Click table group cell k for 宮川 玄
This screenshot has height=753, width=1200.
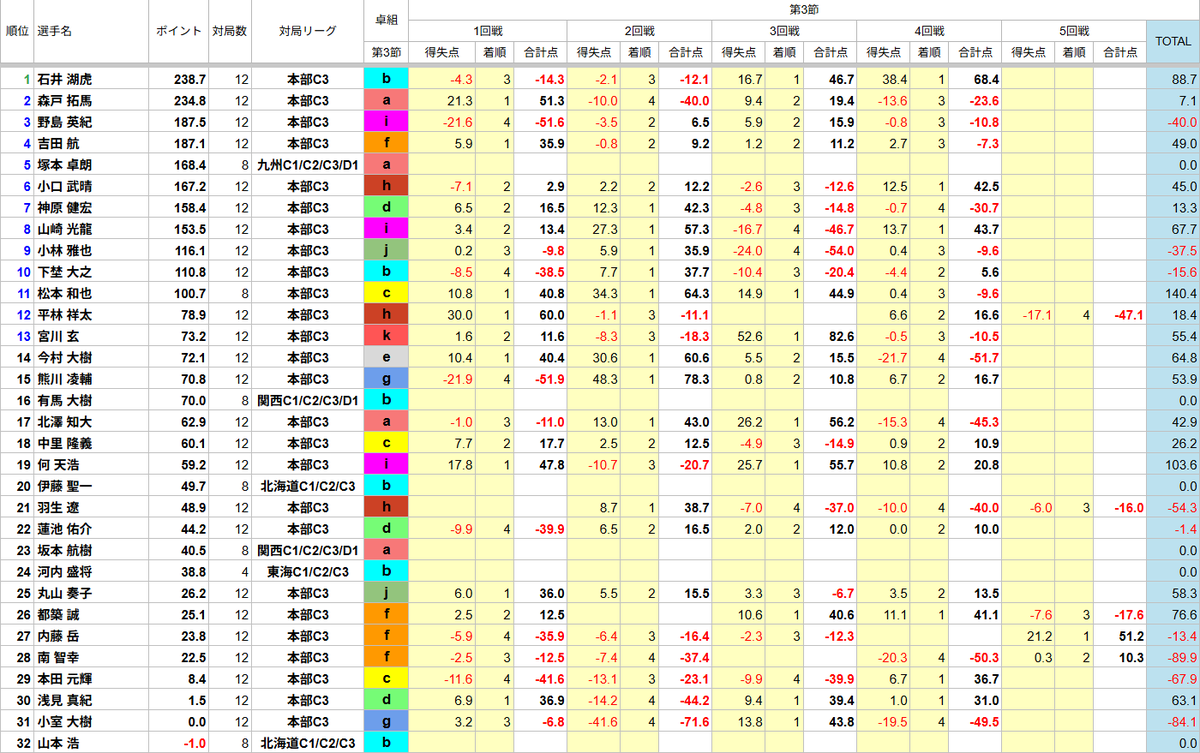[386, 336]
